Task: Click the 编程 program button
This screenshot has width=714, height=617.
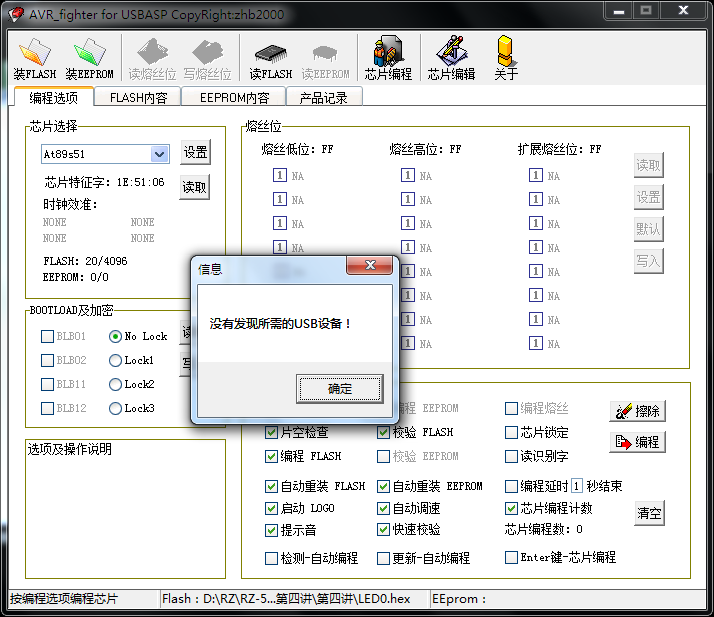Action: (x=638, y=442)
